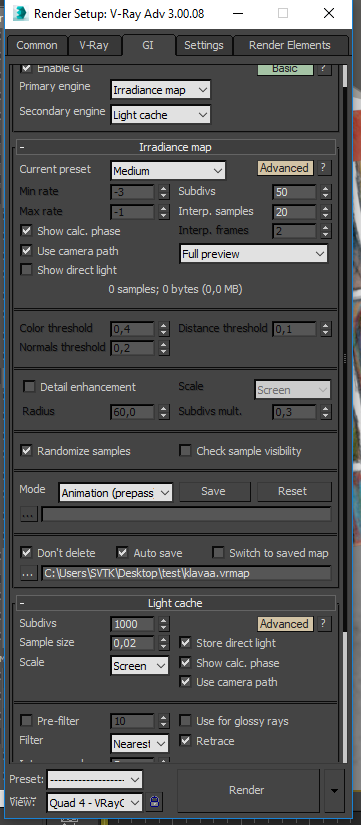Screen dimensions: 361x825
Task: Click irradiance Subdivs value field 50
Action: tap(295, 192)
